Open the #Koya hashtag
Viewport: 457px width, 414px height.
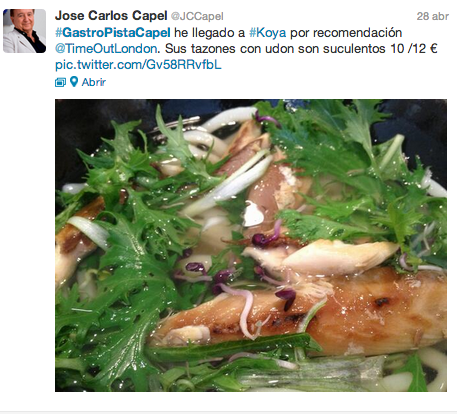tap(267, 33)
